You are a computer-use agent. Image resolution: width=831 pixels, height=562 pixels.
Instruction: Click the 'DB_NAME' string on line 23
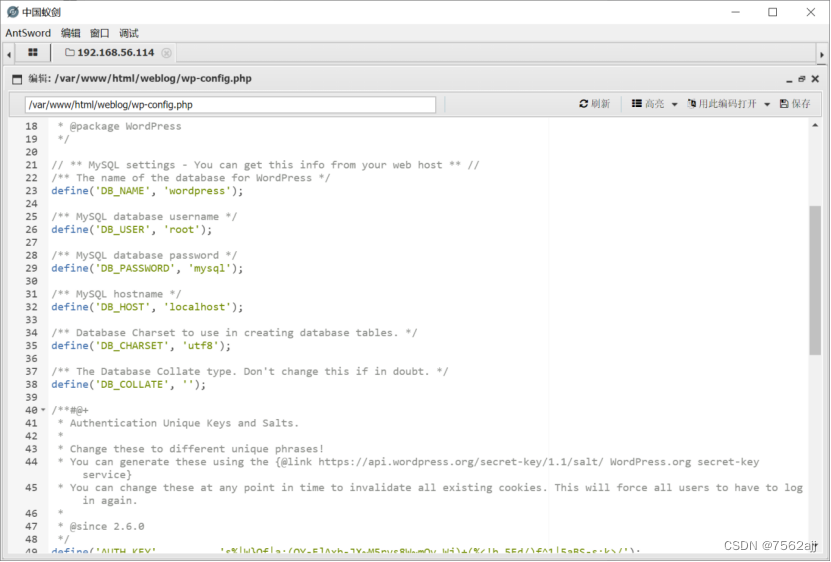[122, 190]
